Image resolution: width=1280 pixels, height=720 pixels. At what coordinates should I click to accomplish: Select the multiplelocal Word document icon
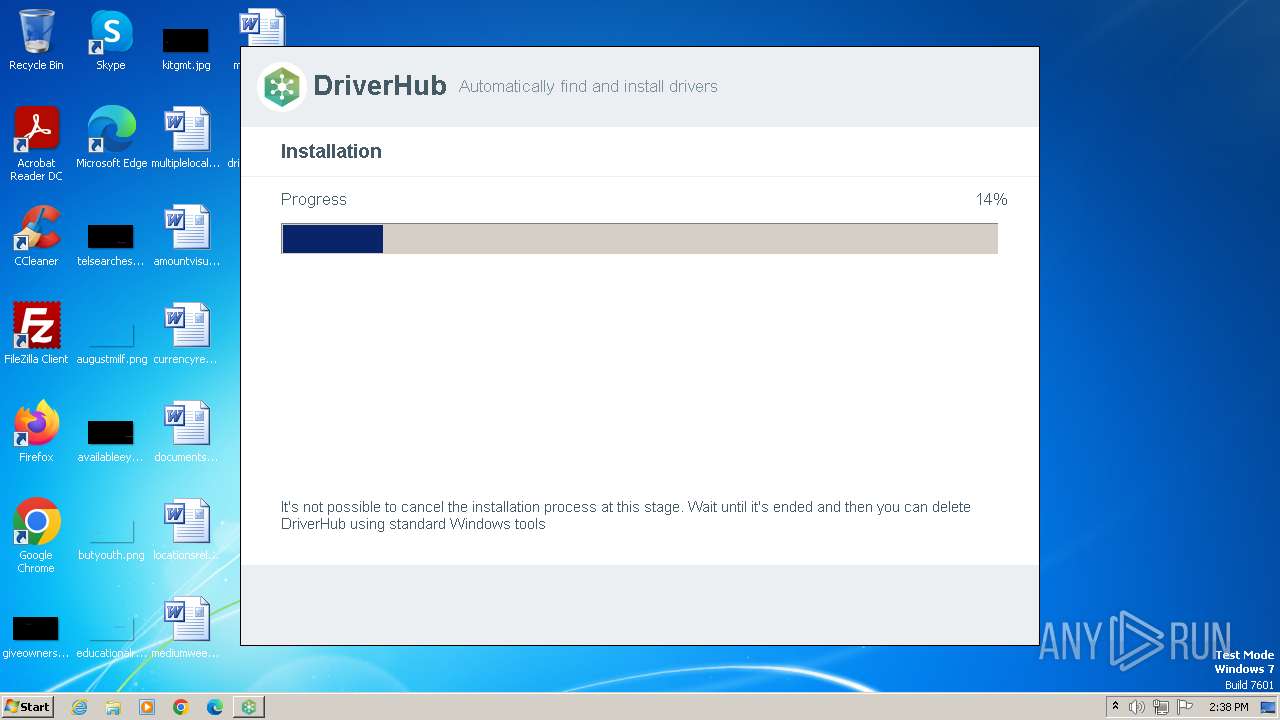[186, 138]
